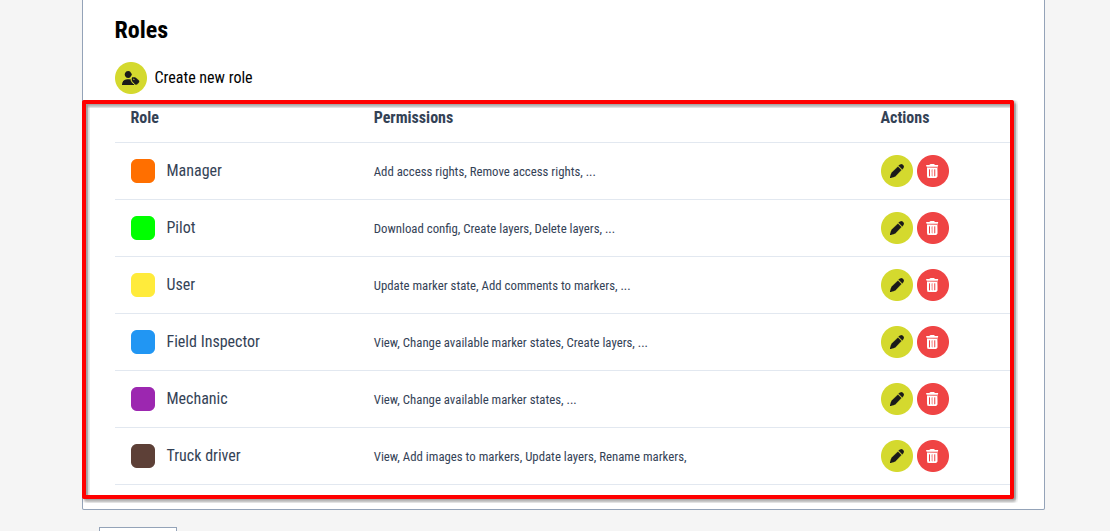Click the orange Manager color swatch
This screenshot has width=1110, height=531.
tap(143, 171)
